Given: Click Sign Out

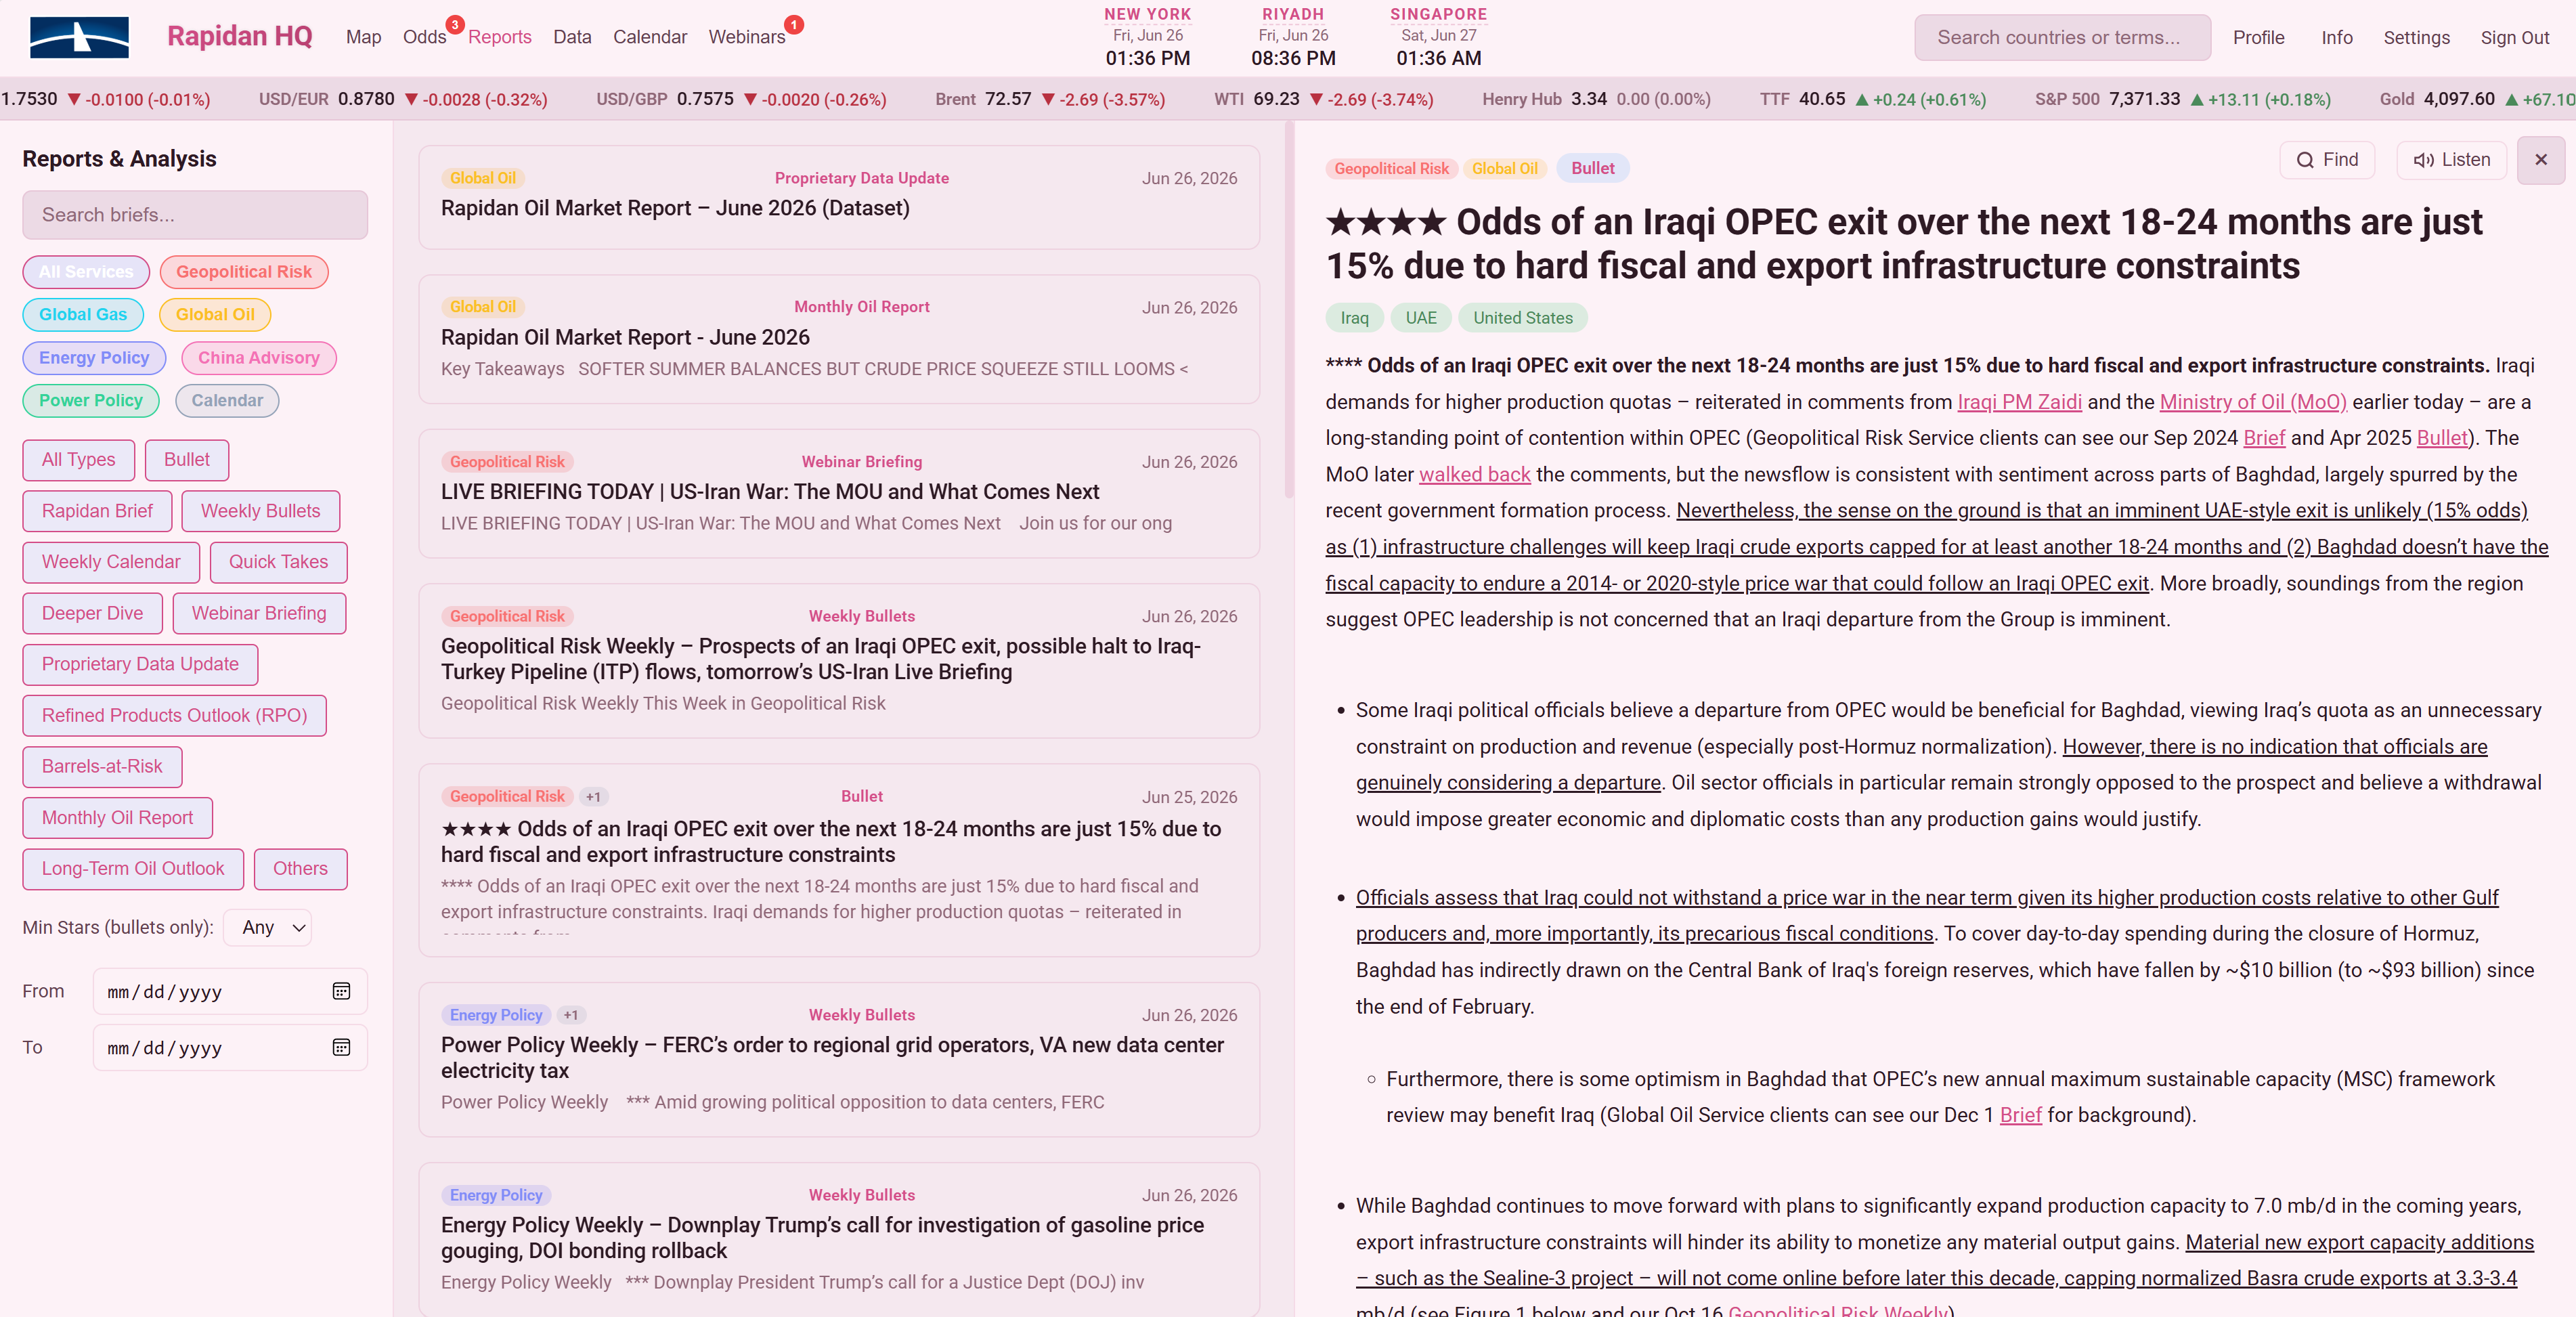Looking at the screenshot, I should tap(2514, 38).
